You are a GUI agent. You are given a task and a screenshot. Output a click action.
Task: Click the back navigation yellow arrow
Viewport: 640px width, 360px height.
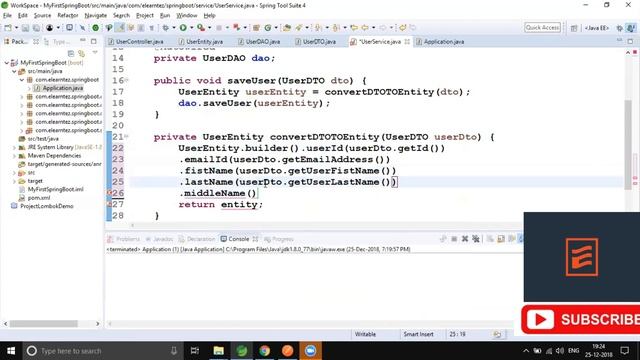pyautogui.click(x=365, y=28)
